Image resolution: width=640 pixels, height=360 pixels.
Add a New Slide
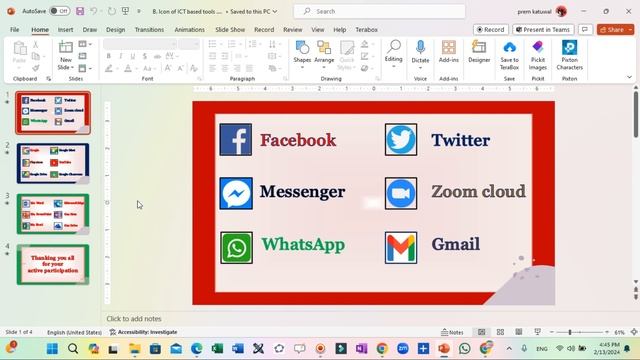65,48
